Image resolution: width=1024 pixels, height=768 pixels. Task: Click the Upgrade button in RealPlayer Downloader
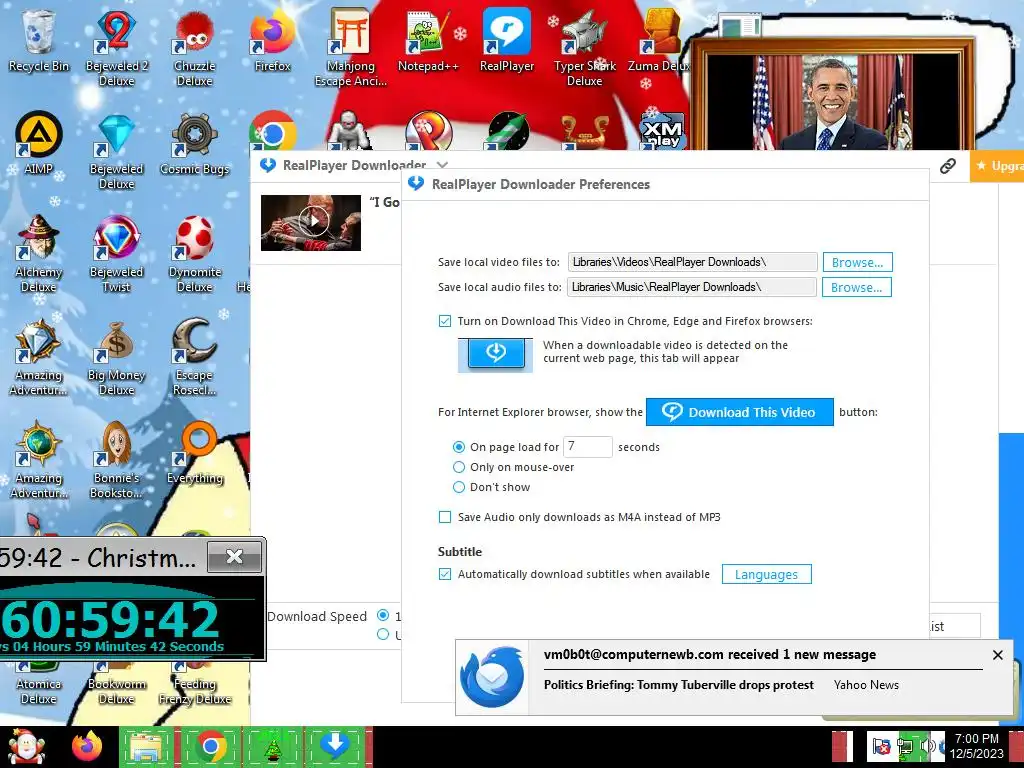[x=997, y=166]
